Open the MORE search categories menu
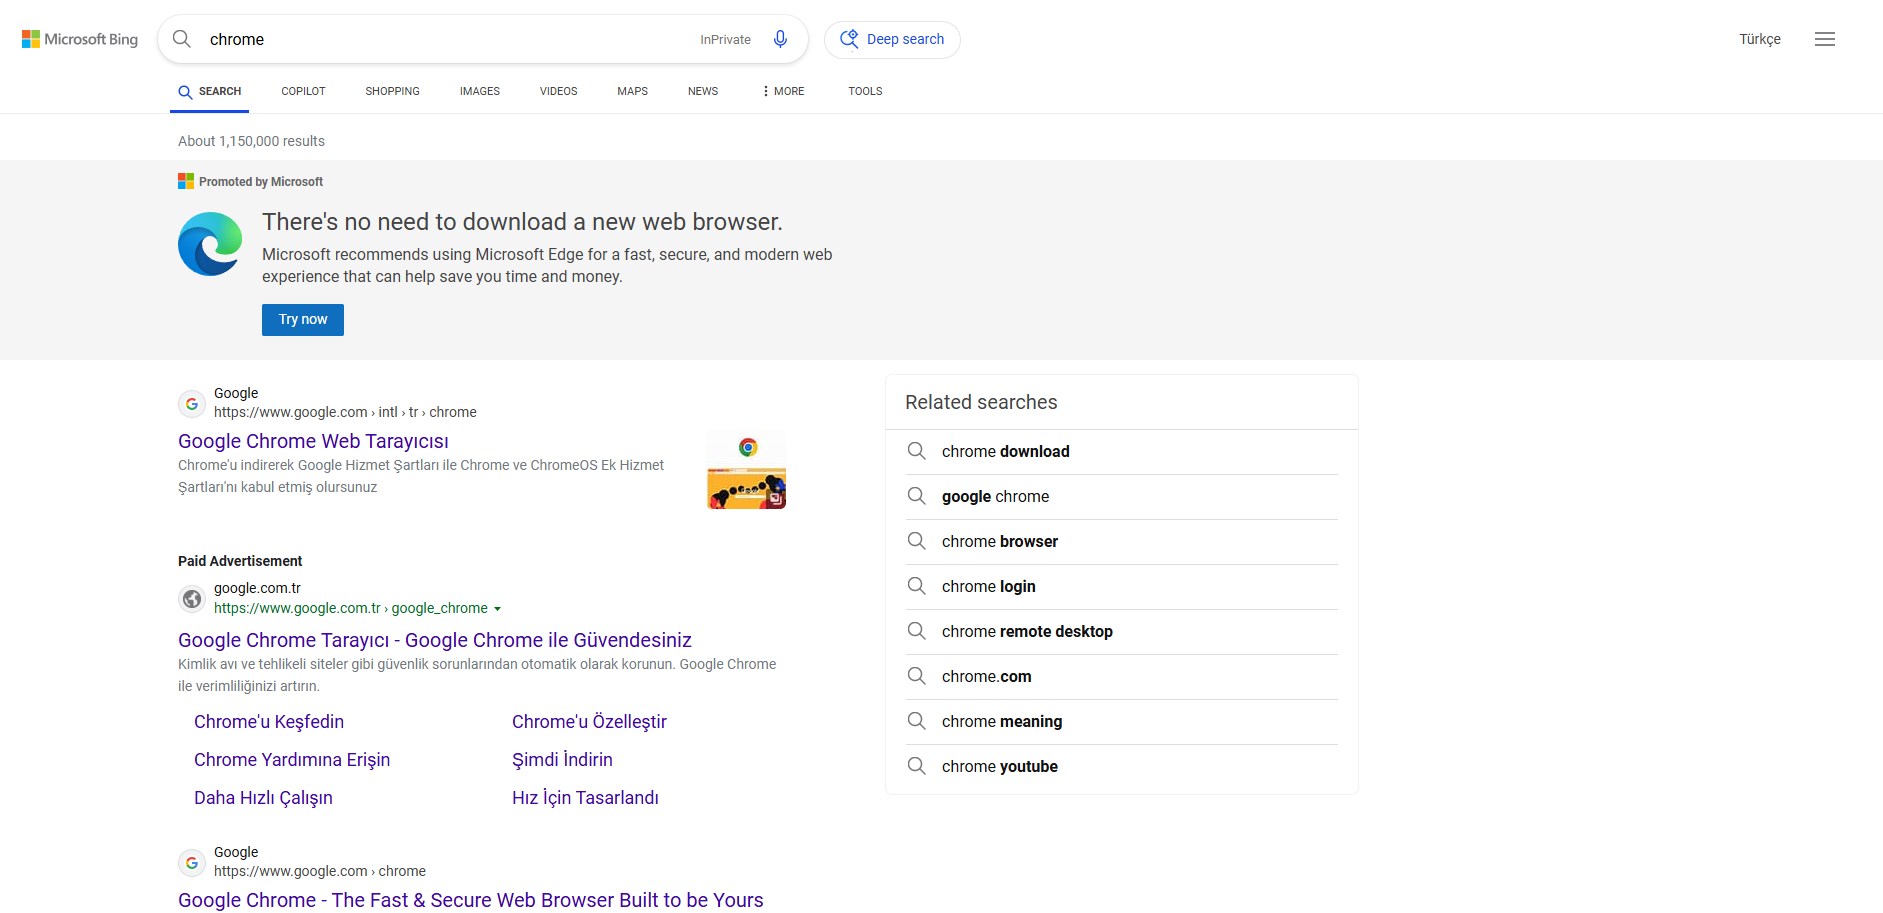 click(x=783, y=91)
